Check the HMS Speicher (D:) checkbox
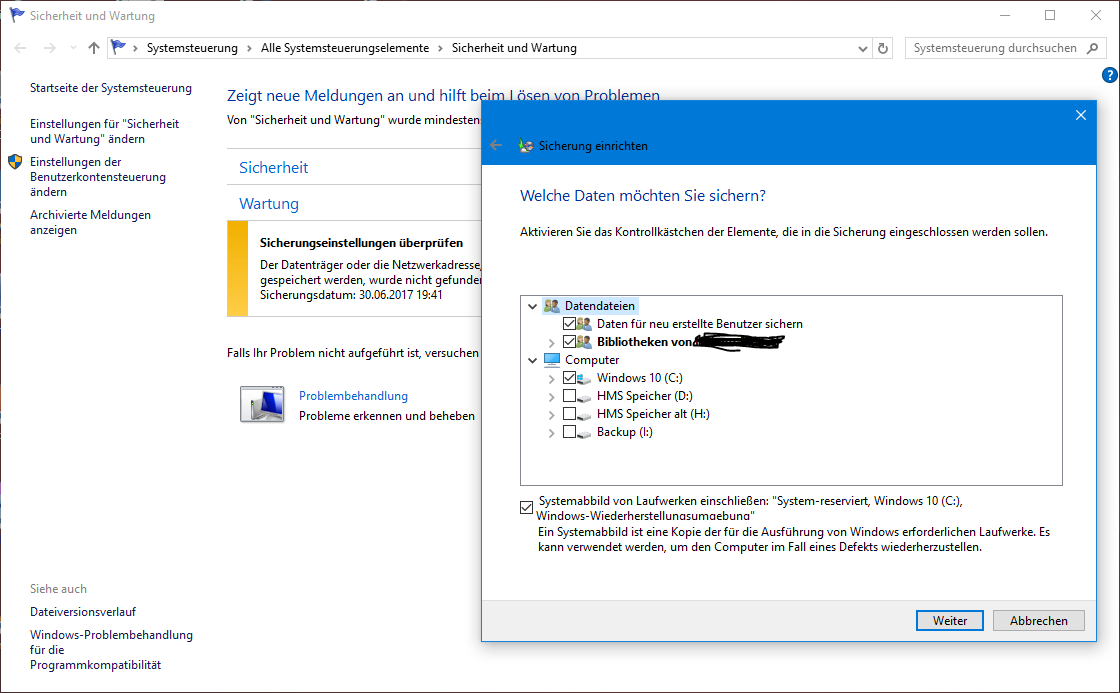 (x=569, y=395)
